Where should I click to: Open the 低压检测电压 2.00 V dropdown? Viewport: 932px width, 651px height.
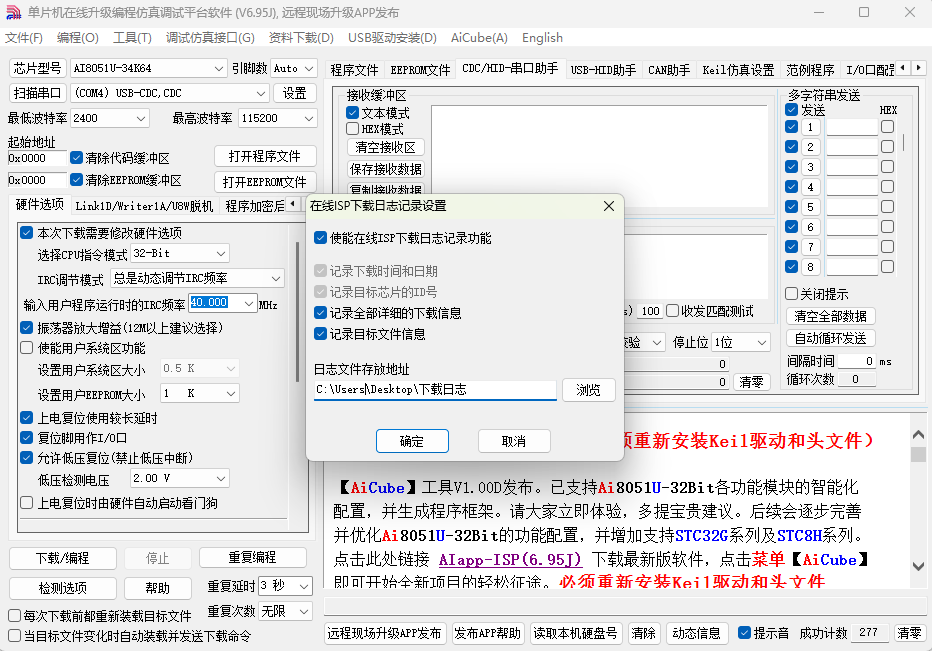[180, 478]
